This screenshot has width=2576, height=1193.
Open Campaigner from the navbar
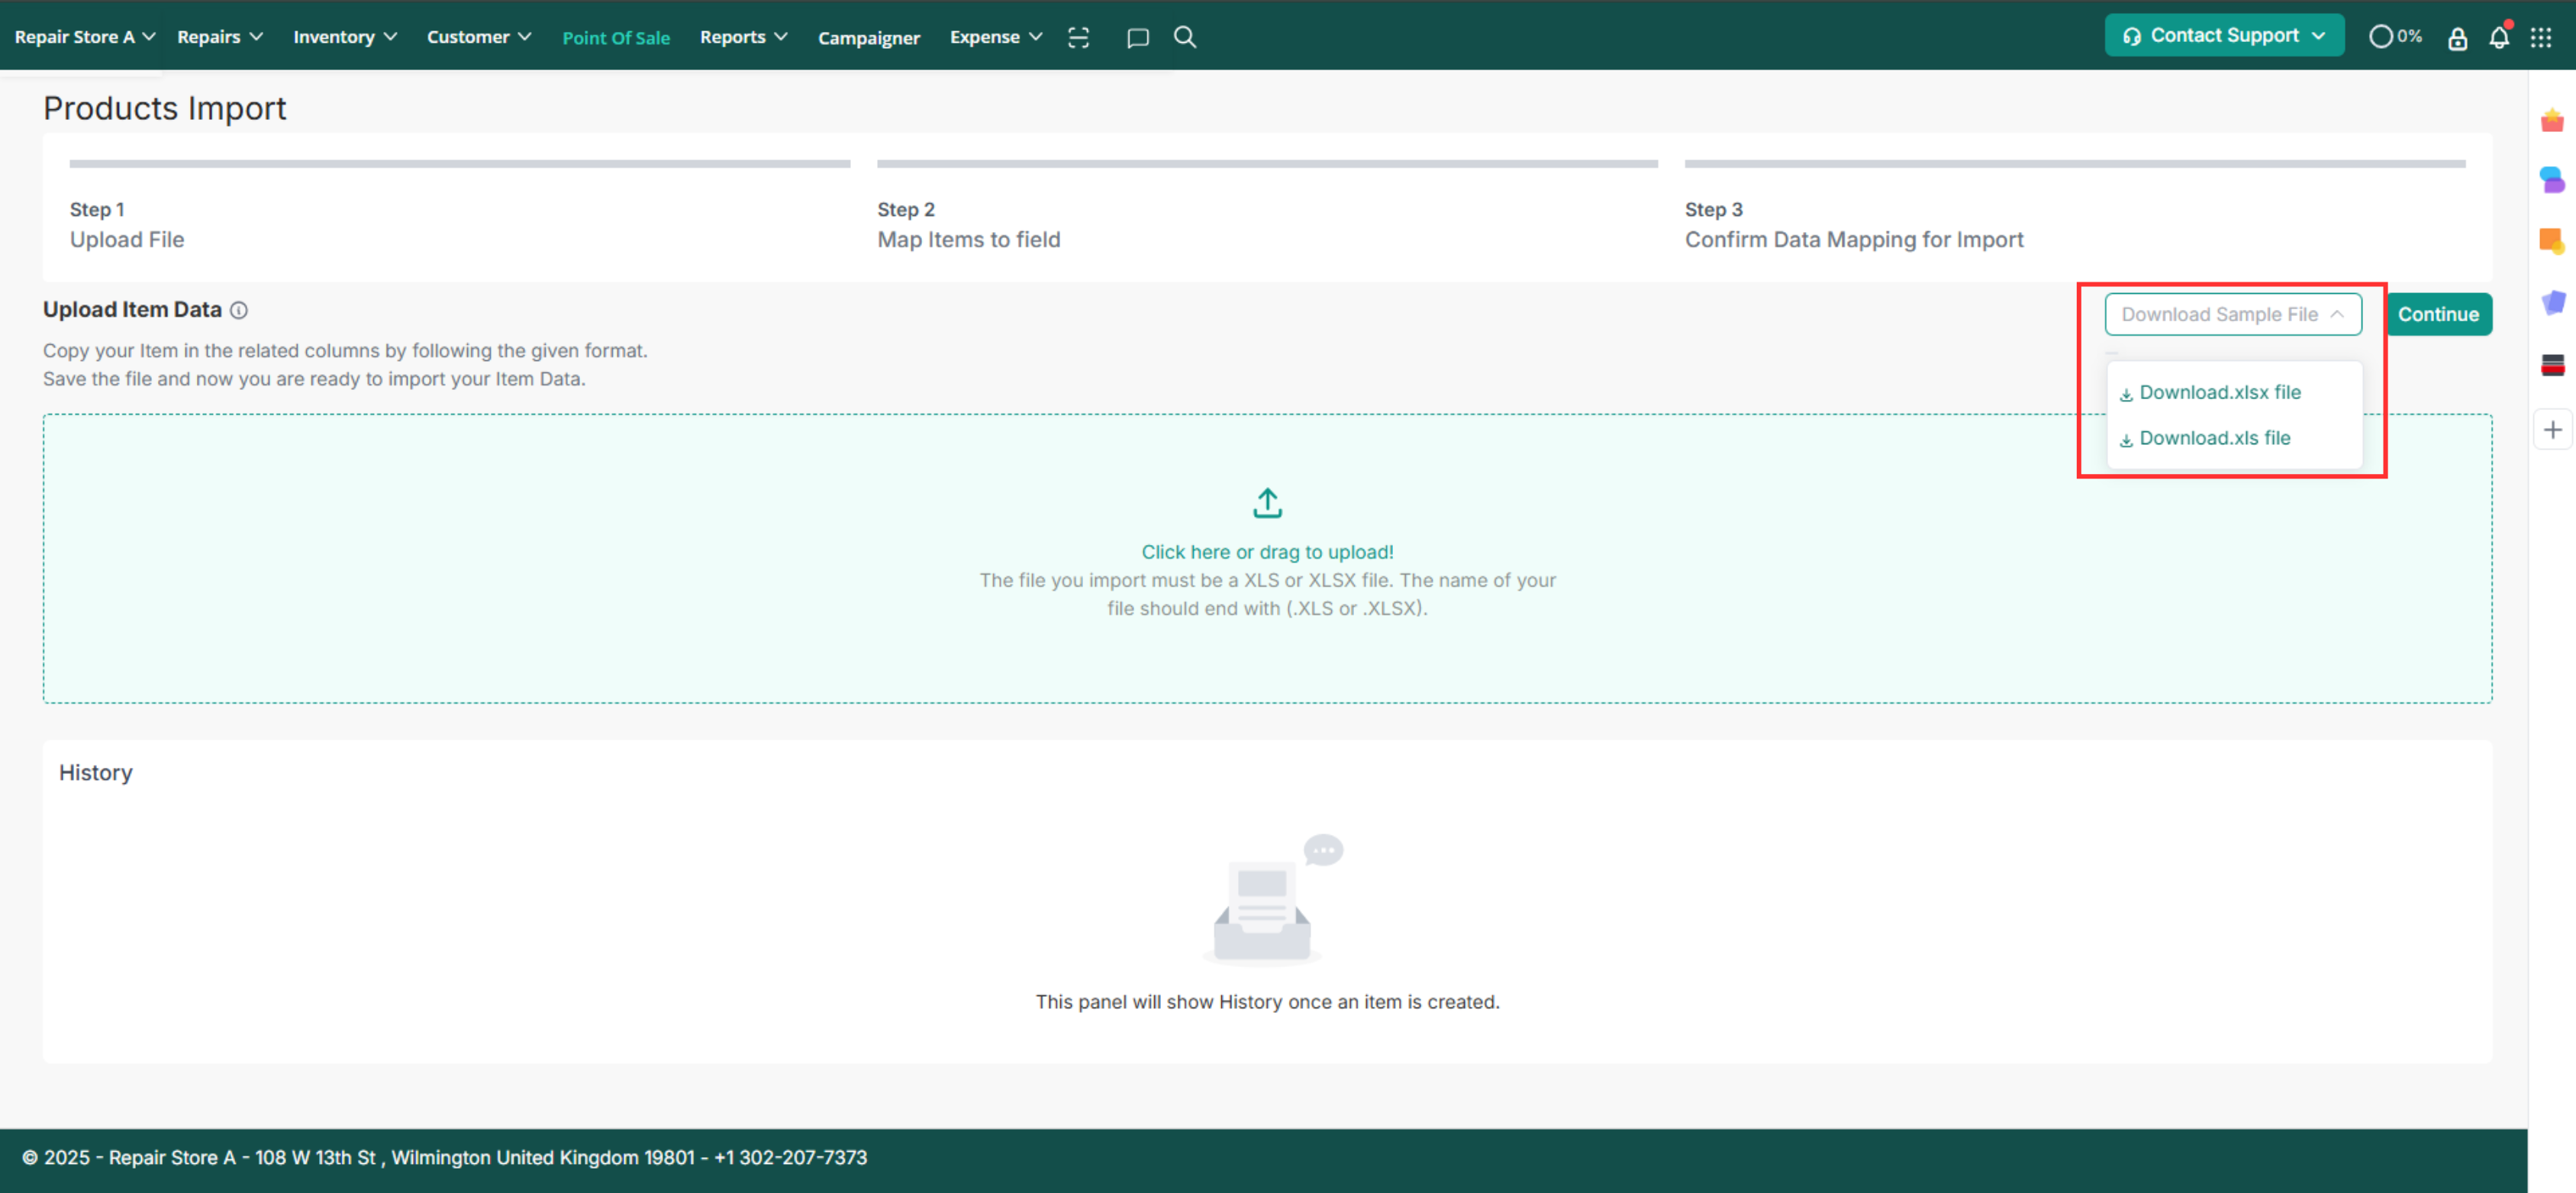[868, 38]
